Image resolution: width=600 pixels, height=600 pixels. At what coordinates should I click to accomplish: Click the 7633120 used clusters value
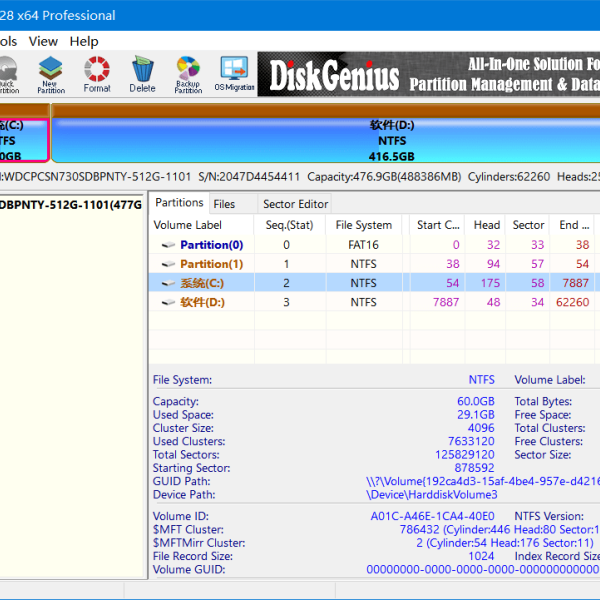tap(471, 442)
